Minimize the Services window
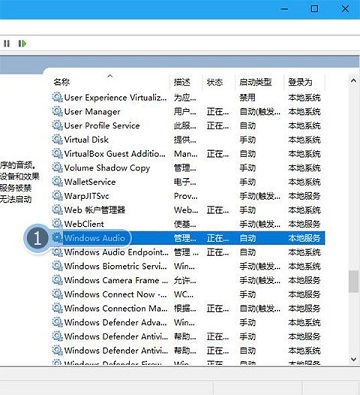The image size is (360, 395). coord(284,9)
